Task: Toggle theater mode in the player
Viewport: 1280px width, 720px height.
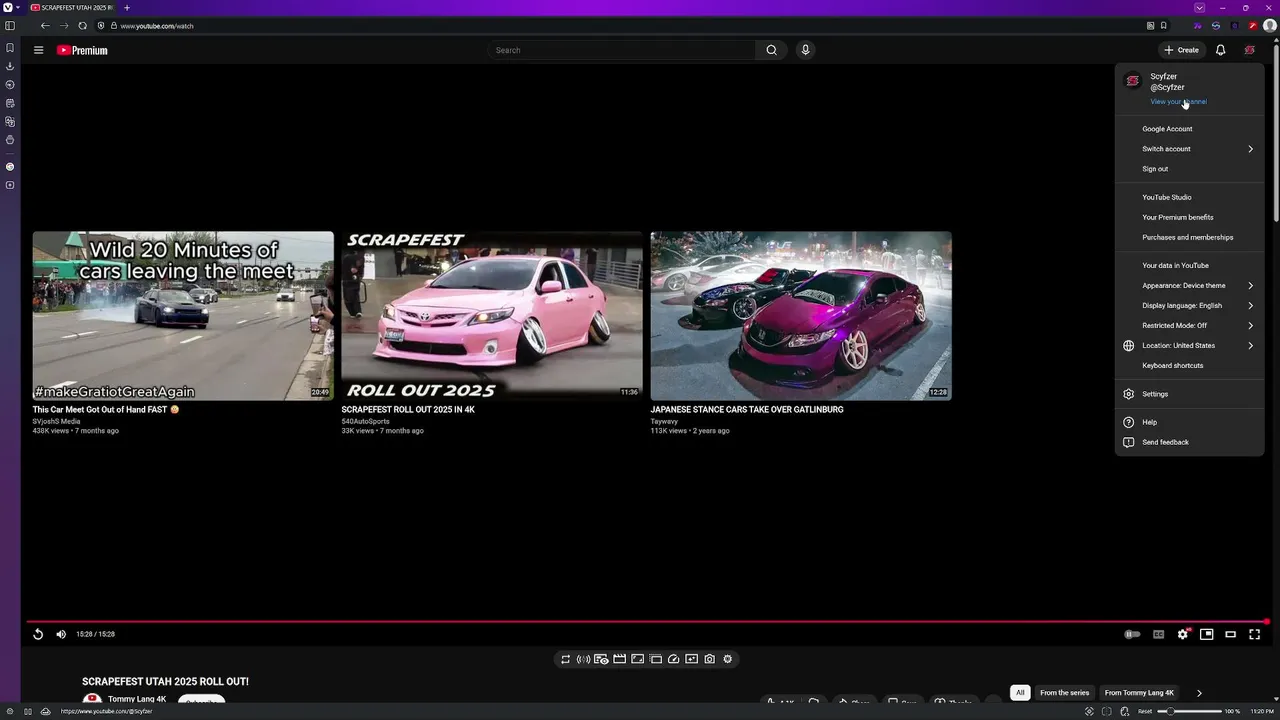Action: pyautogui.click(x=1231, y=634)
